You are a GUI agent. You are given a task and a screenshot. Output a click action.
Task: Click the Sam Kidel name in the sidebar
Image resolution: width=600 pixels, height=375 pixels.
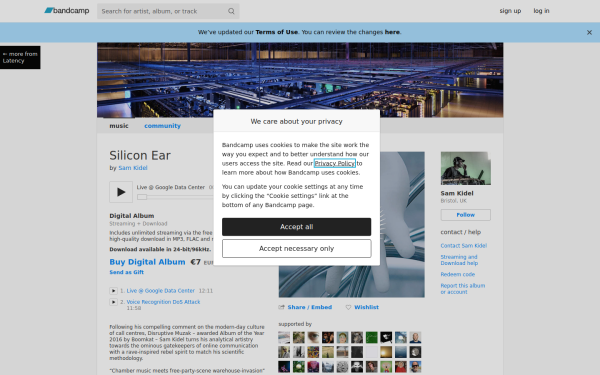[x=457, y=194]
